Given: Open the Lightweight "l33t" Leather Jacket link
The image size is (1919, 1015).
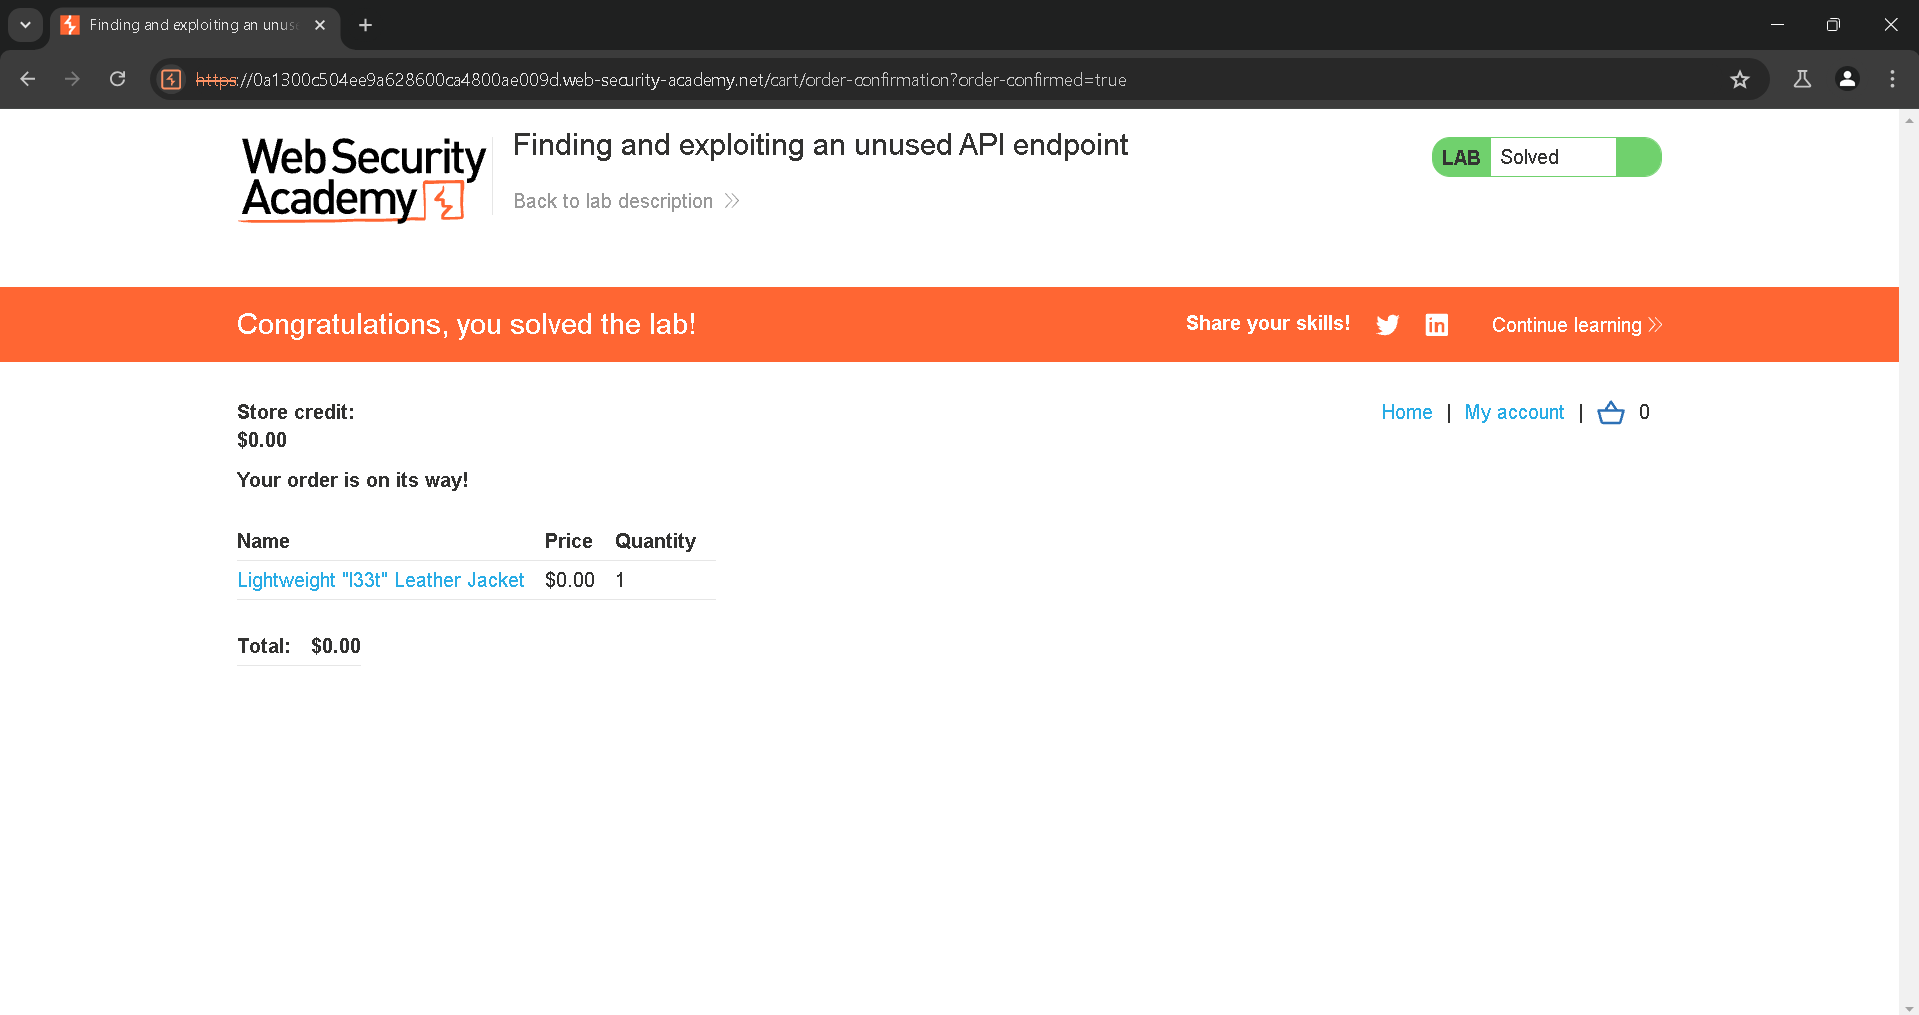Looking at the screenshot, I should click(380, 580).
